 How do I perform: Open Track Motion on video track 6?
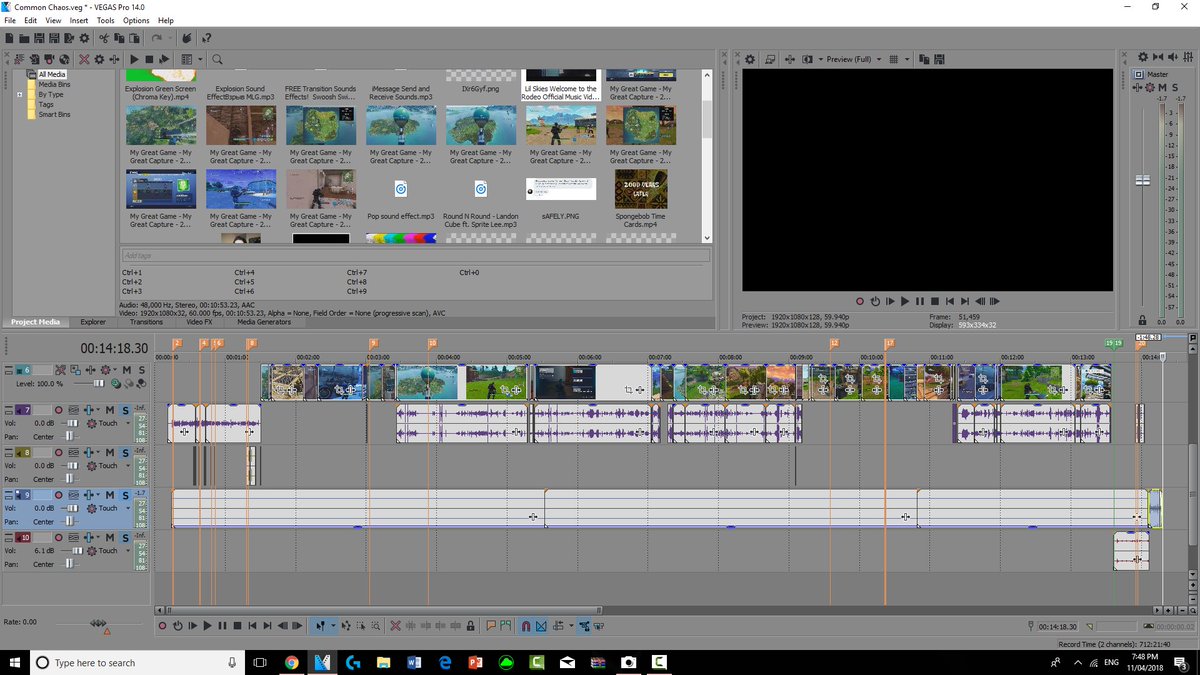tap(73, 370)
